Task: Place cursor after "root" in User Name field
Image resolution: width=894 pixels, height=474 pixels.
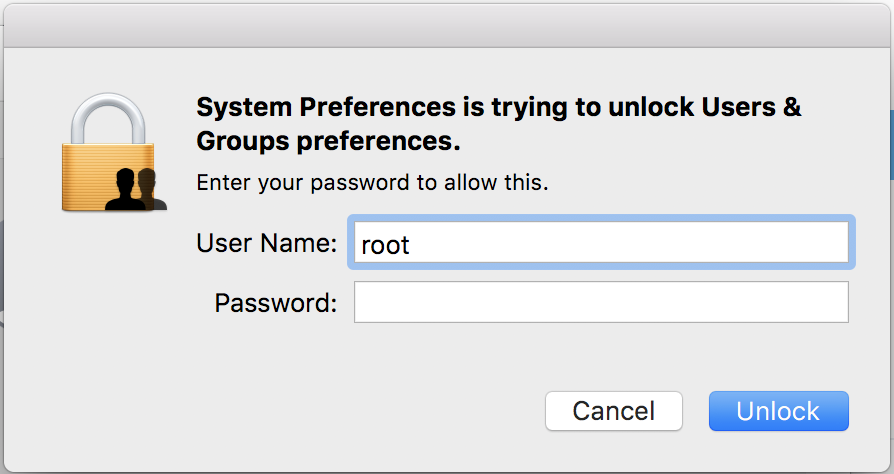Action: (412, 244)
